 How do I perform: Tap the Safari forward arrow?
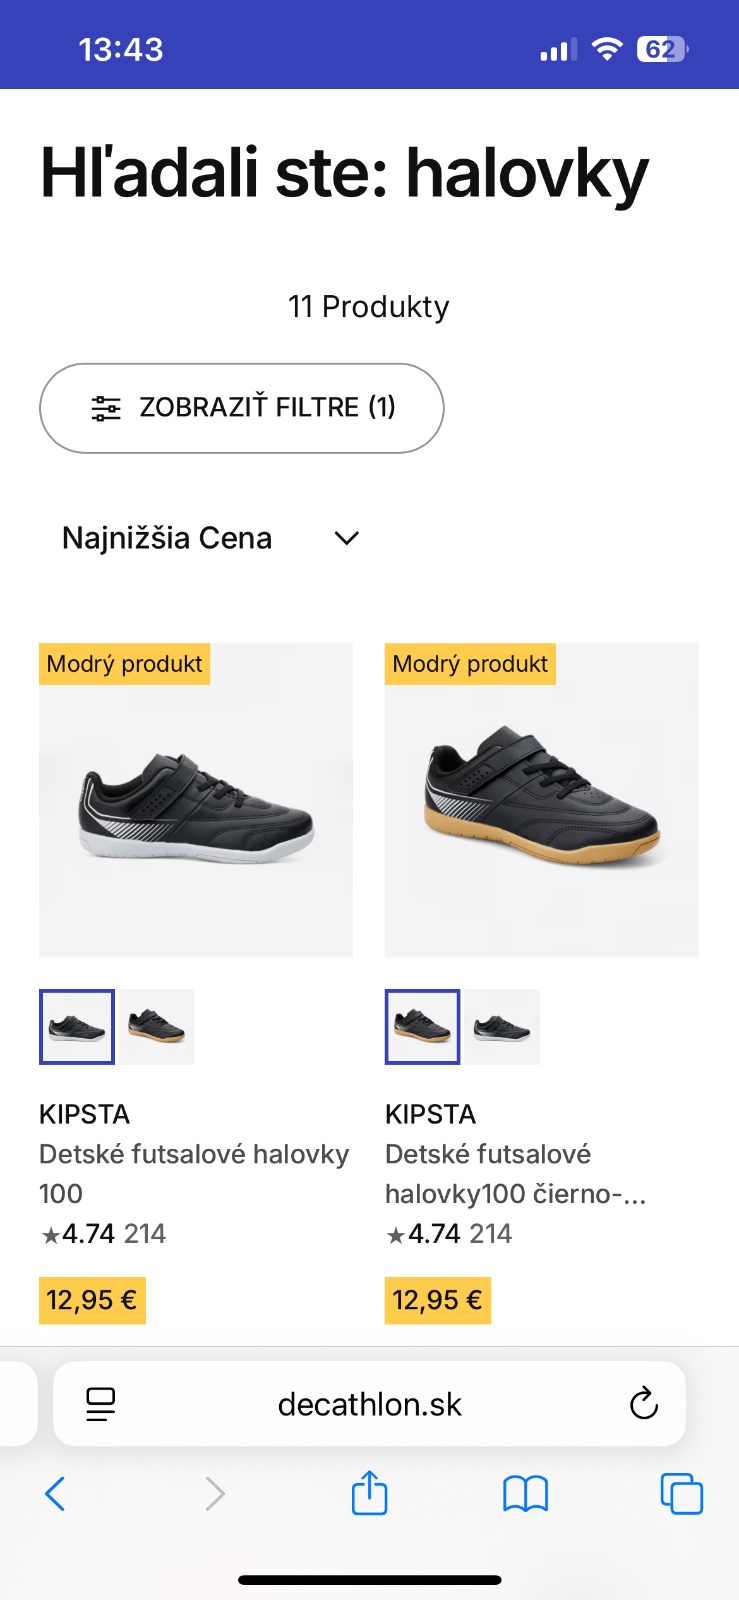click(x=214, y=1494)
